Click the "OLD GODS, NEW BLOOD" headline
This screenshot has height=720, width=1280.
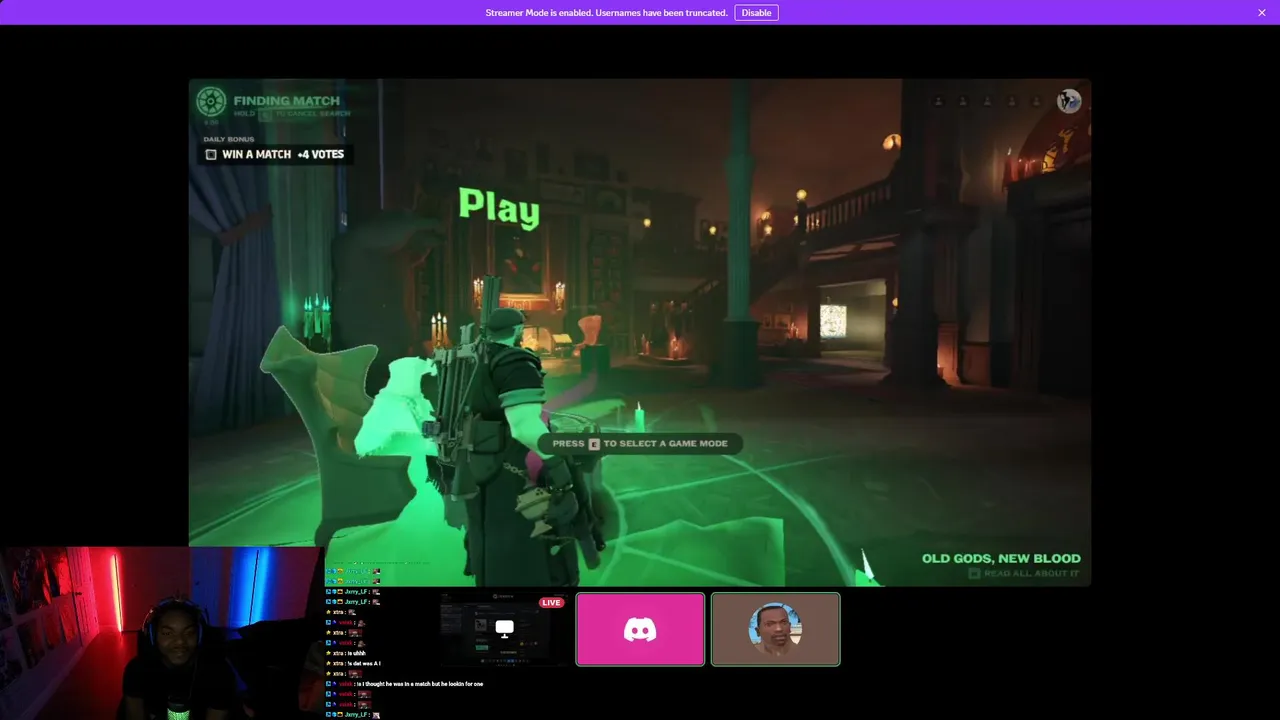tap(1001, 559)
